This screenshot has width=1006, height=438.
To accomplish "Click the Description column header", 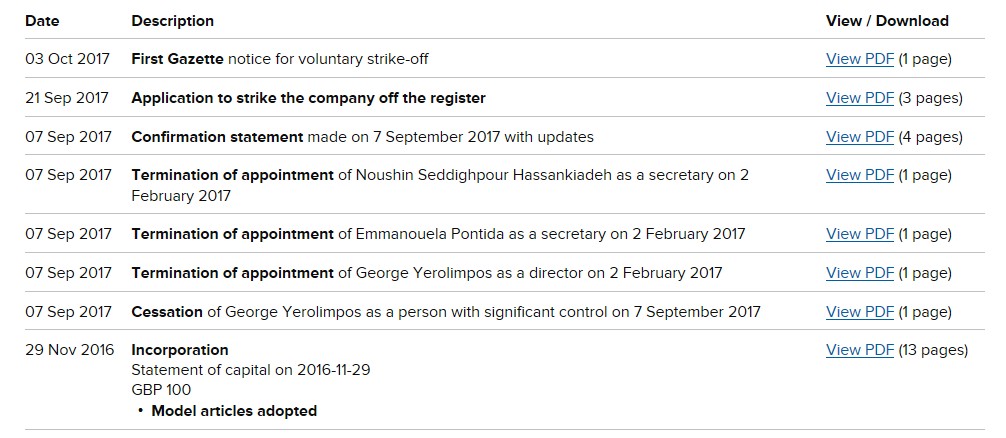I will (172, 20).
